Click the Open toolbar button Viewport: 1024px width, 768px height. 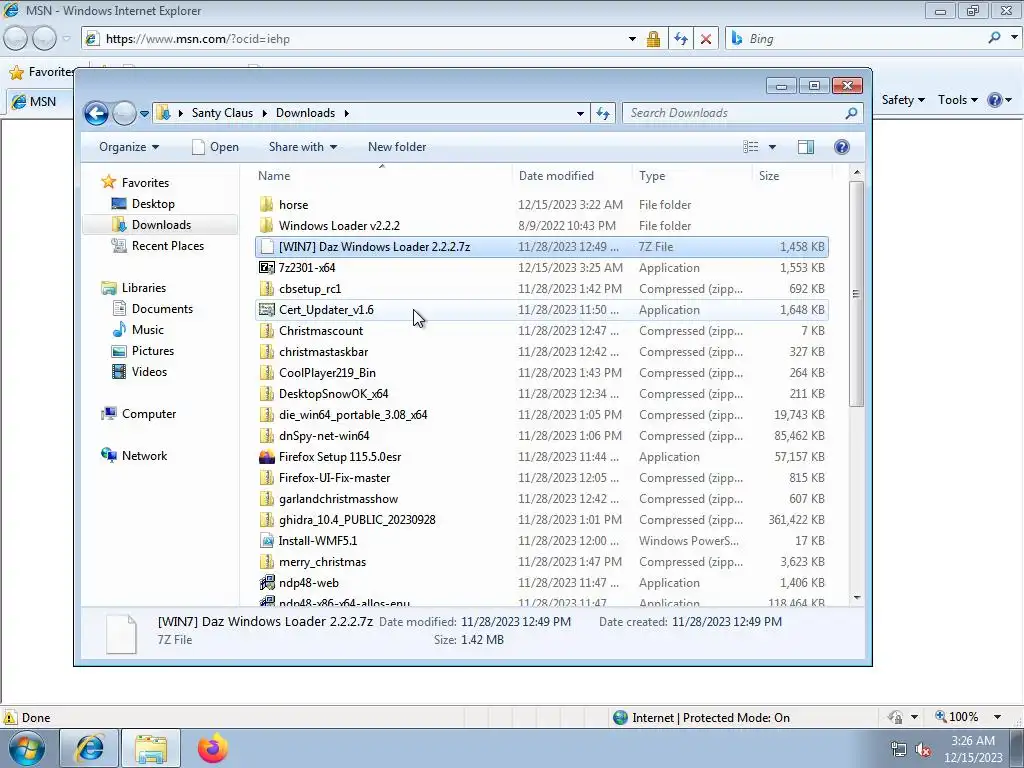pyautogui.click(x=216, y=147)
